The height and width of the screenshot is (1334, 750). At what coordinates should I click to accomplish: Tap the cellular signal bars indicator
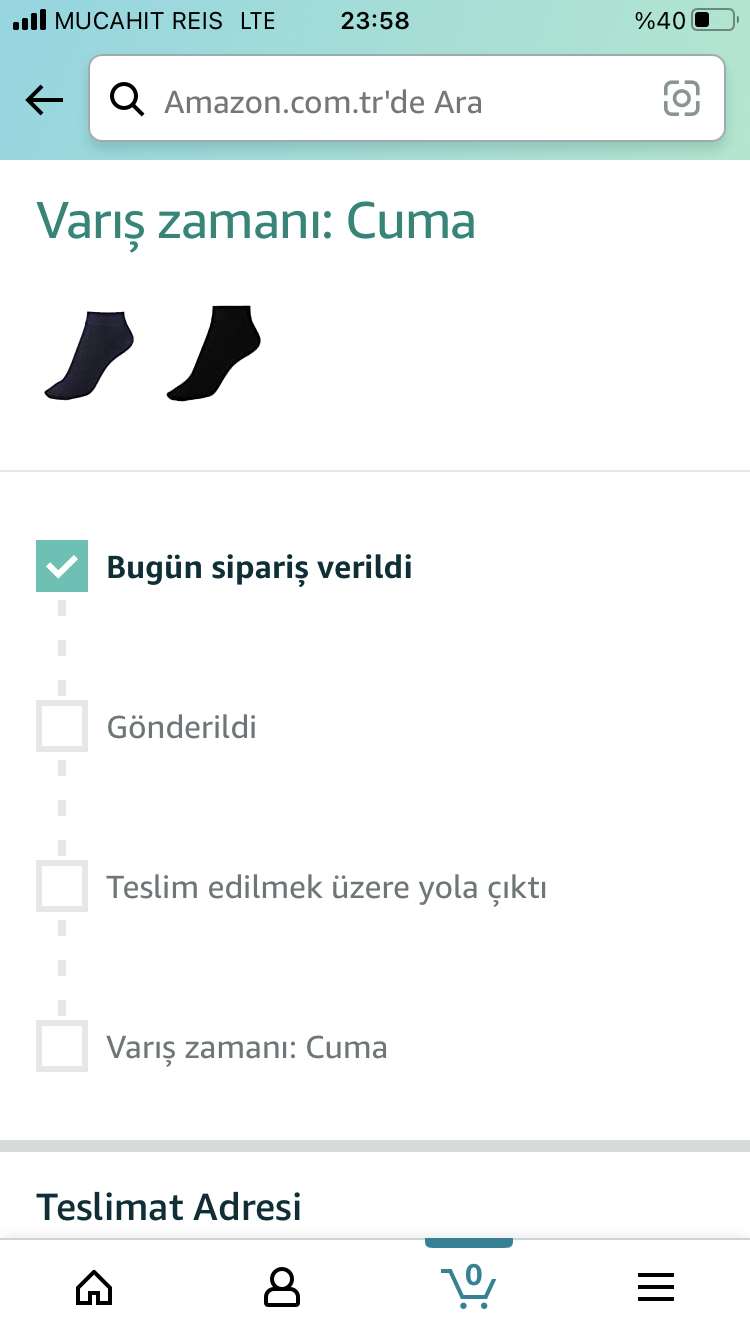[x=30, y=20]
